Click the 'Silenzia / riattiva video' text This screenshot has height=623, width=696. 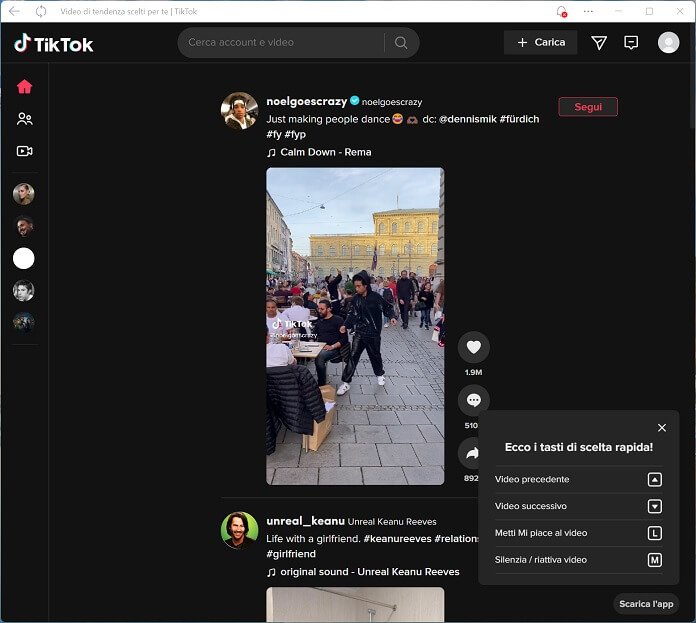tap(541, 560)
